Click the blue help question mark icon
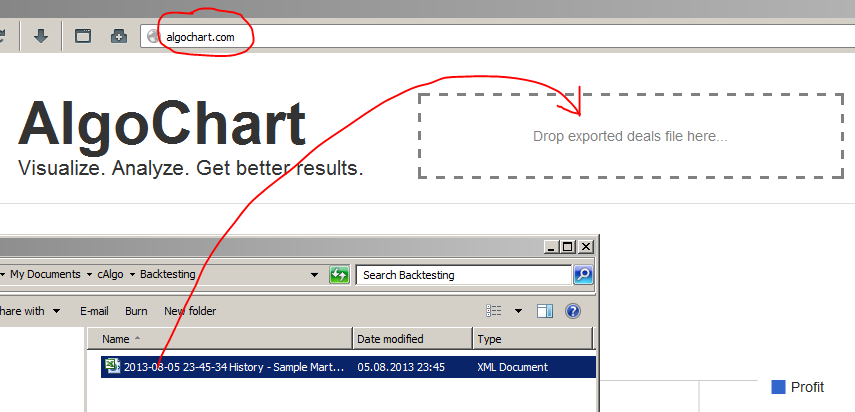This screenshot has height=412, width=855. click(573, 311)
